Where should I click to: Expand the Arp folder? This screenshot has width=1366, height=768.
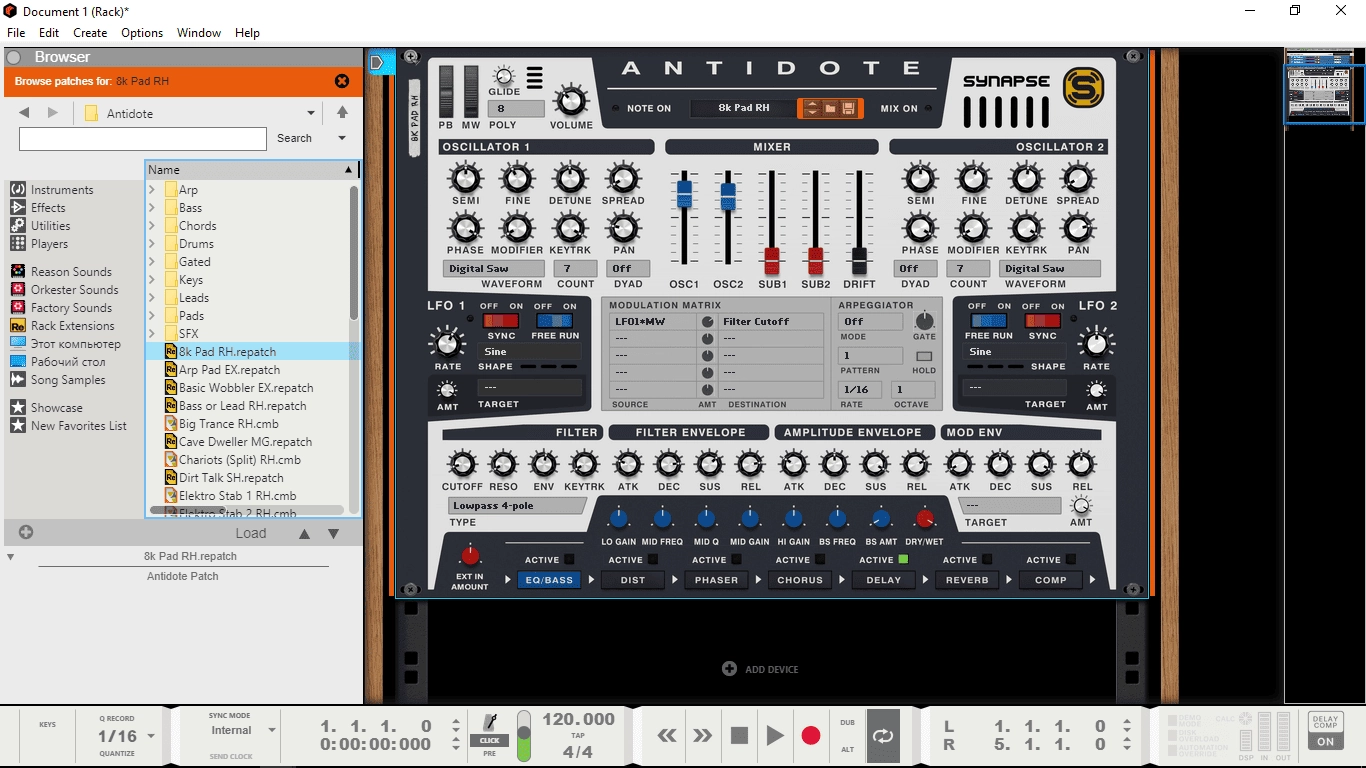tap(153, 190)
